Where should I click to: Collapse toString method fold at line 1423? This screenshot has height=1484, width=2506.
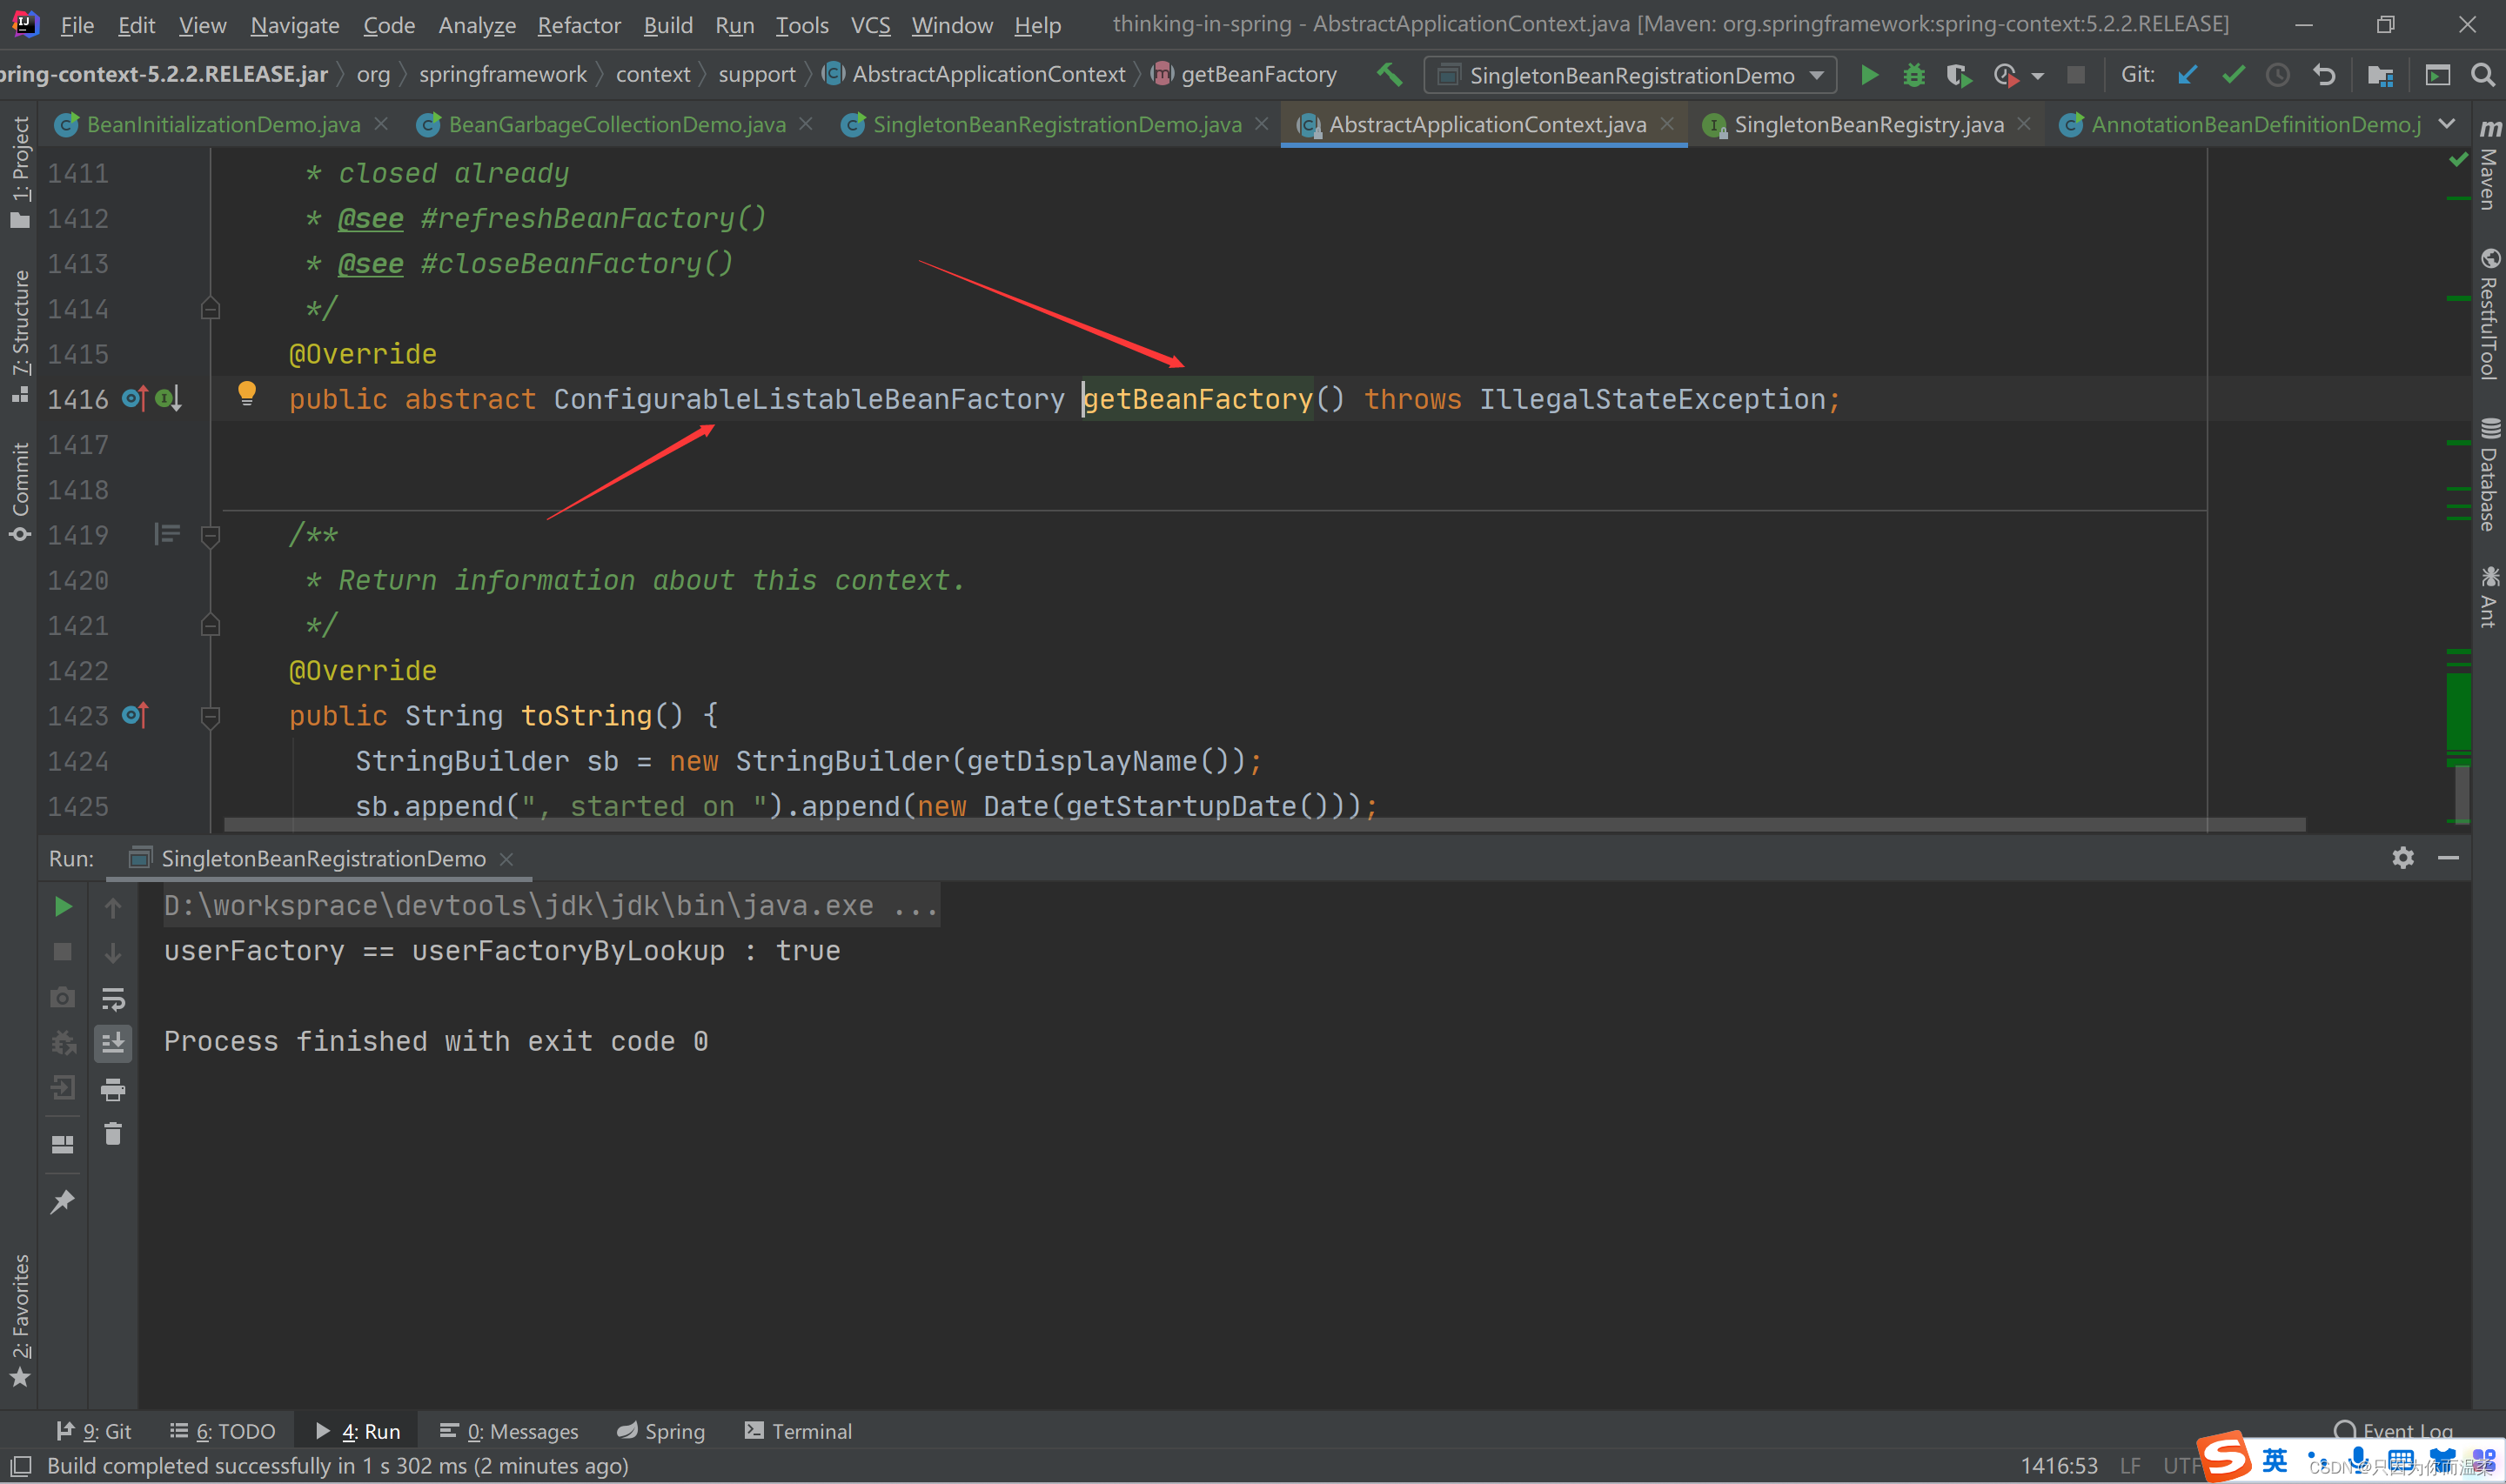click(x=210, y=716)
